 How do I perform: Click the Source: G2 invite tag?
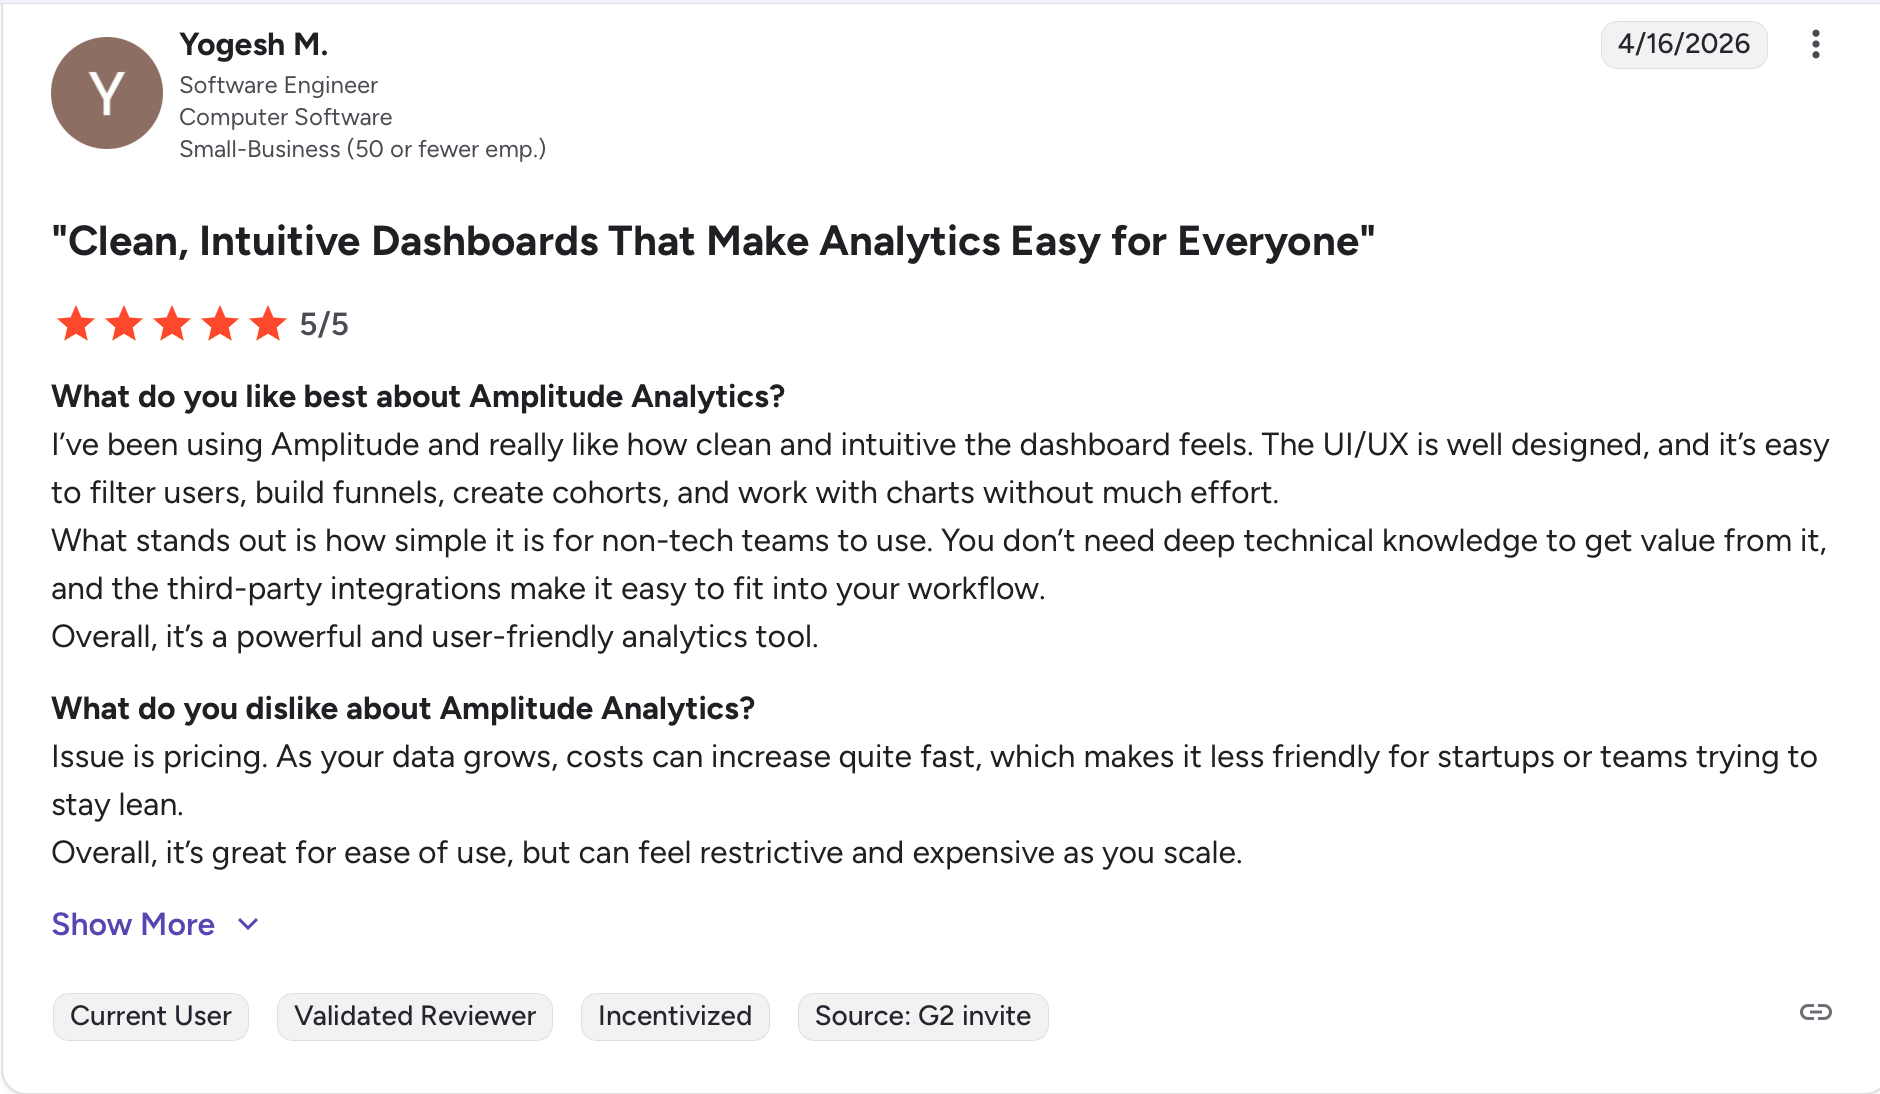pos(922,1016)
